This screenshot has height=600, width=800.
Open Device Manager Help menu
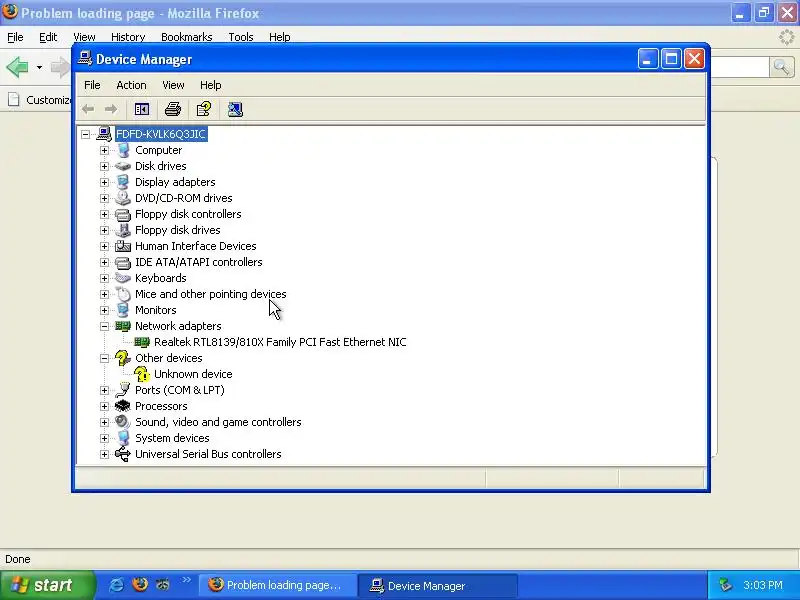210,85
